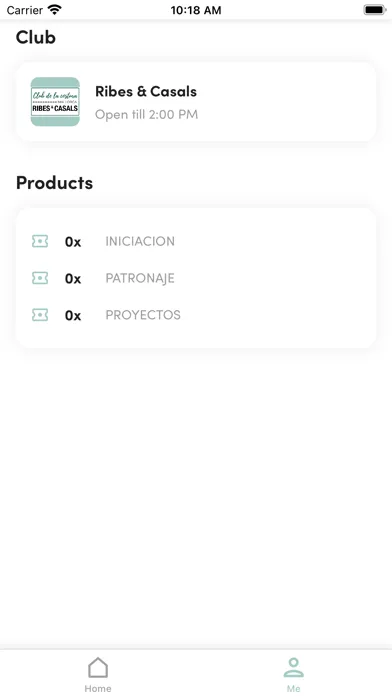Tap the 0x count beside INICIACION
Image resolution: width=392 pixels, height=696 pixels.
[x=73, y=242]
